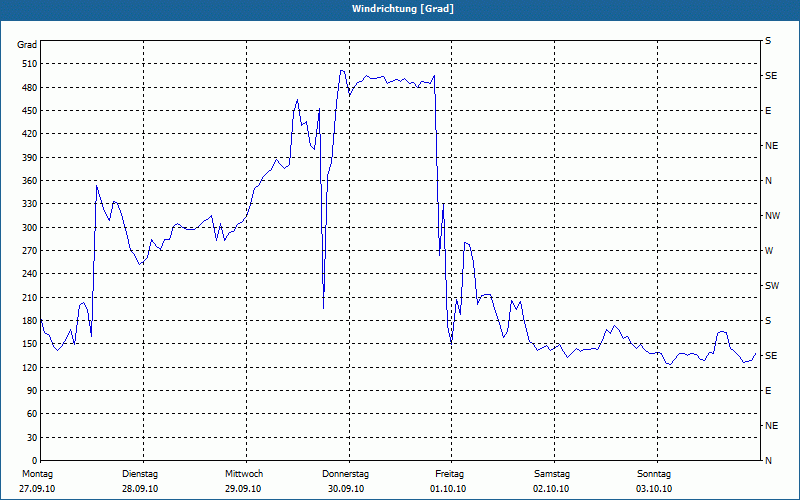
Task: Click the 510 value on the left axis
Action: [x=30, y=64]
